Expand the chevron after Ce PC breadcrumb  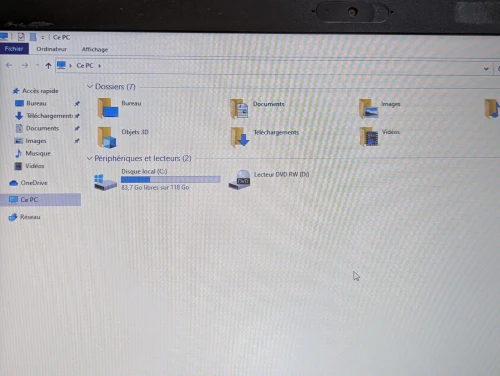tap(99, 66)
